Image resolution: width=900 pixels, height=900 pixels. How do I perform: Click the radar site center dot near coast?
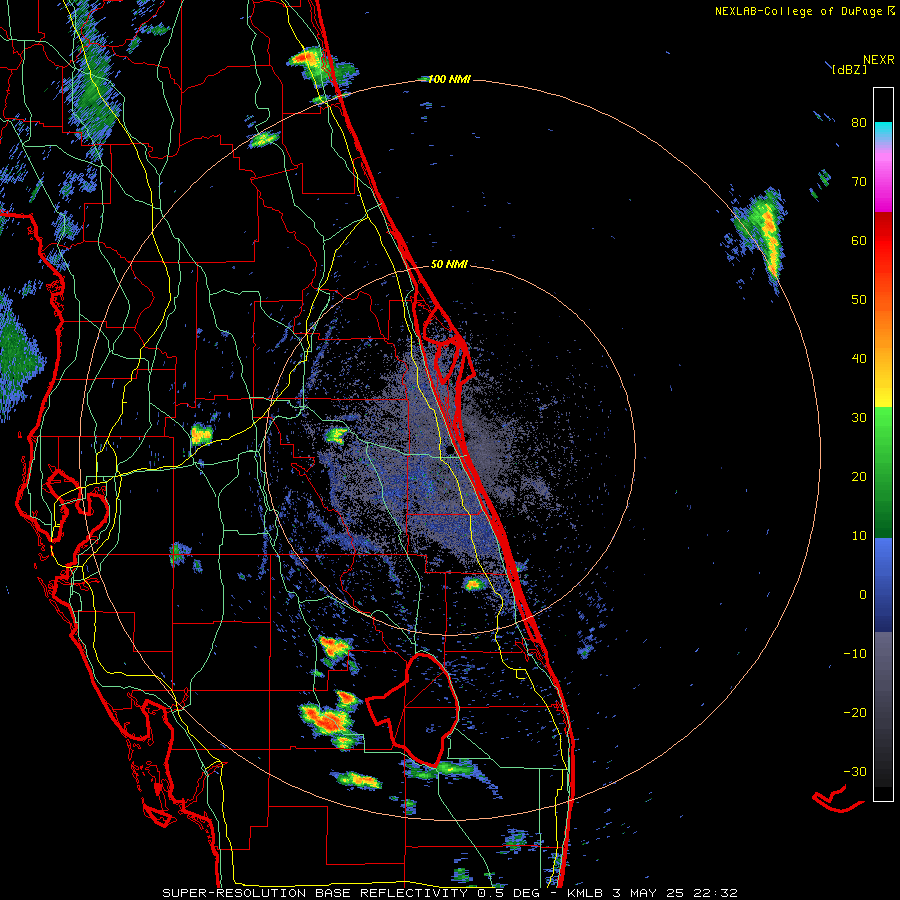pos(449,449)
